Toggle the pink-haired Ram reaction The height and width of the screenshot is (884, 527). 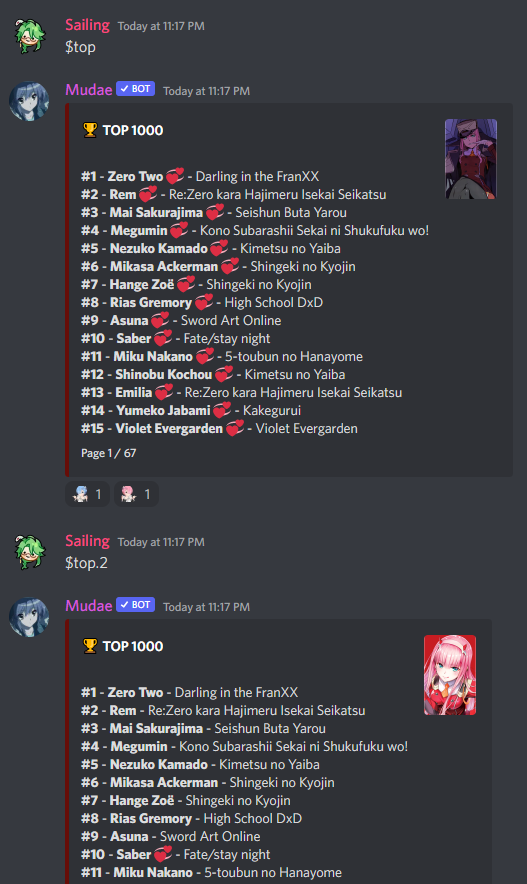136,494
